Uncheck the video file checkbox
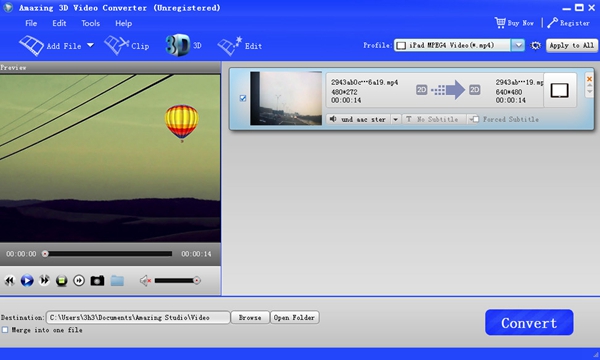This screenshot has width=600, height=360. point(243,98)
